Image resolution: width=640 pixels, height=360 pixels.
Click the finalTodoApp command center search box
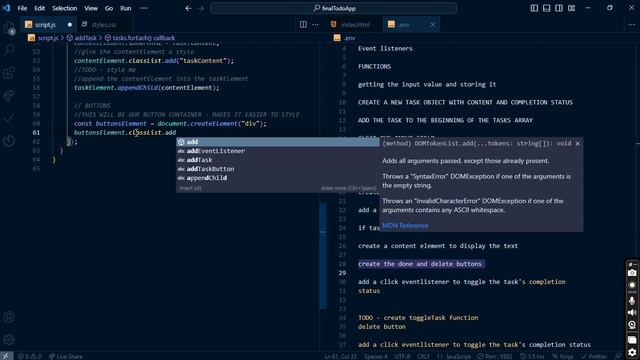333,8
